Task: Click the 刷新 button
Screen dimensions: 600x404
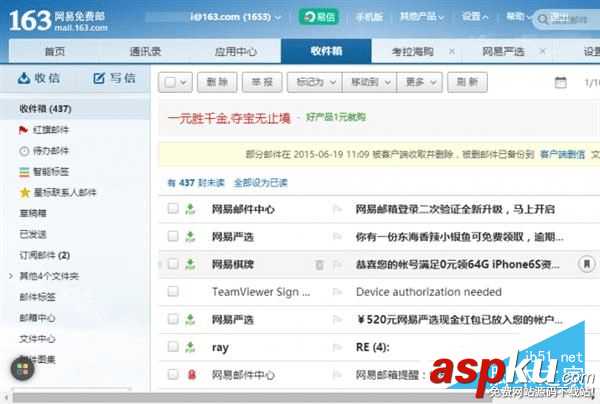Action: pos(467,82)
